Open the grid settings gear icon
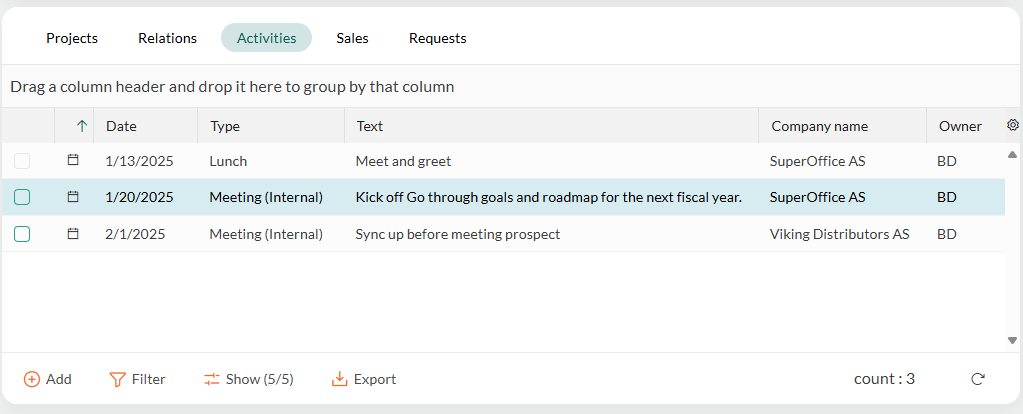 [1013, 125]
